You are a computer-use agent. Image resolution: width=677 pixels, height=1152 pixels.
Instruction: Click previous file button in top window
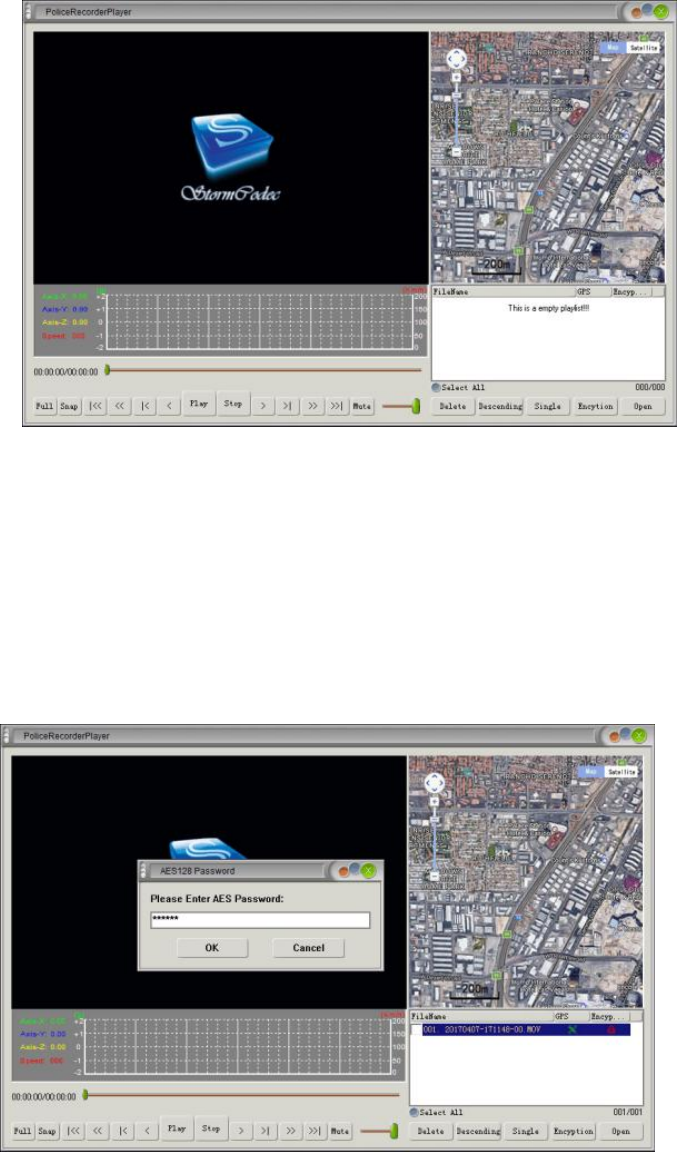(x=145, y=406)
